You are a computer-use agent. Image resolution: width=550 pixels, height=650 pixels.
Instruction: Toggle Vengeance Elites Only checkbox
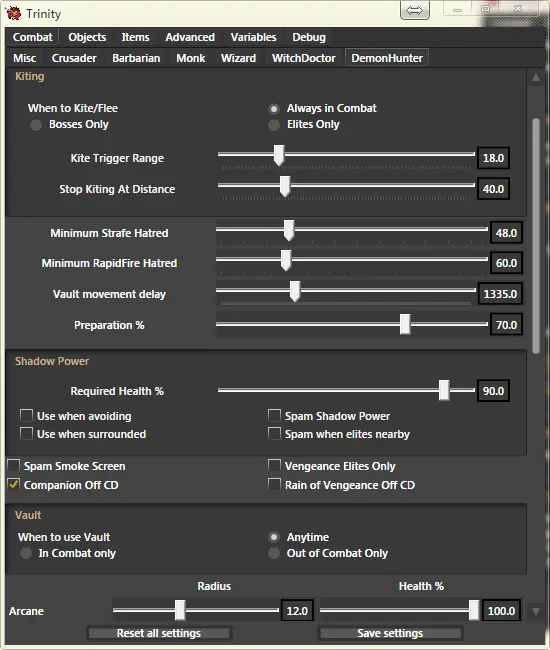(x=274, y=465)
